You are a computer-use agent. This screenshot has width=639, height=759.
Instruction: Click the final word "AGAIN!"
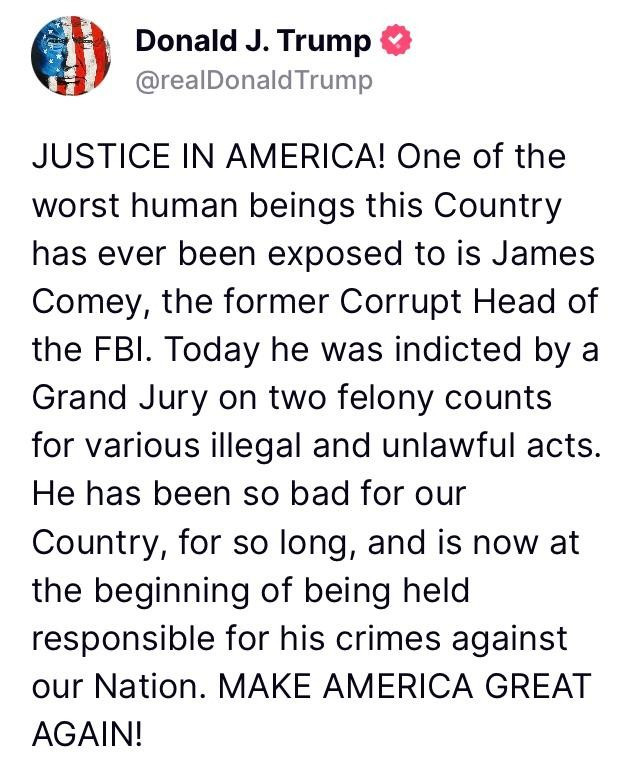click(89, 732)
